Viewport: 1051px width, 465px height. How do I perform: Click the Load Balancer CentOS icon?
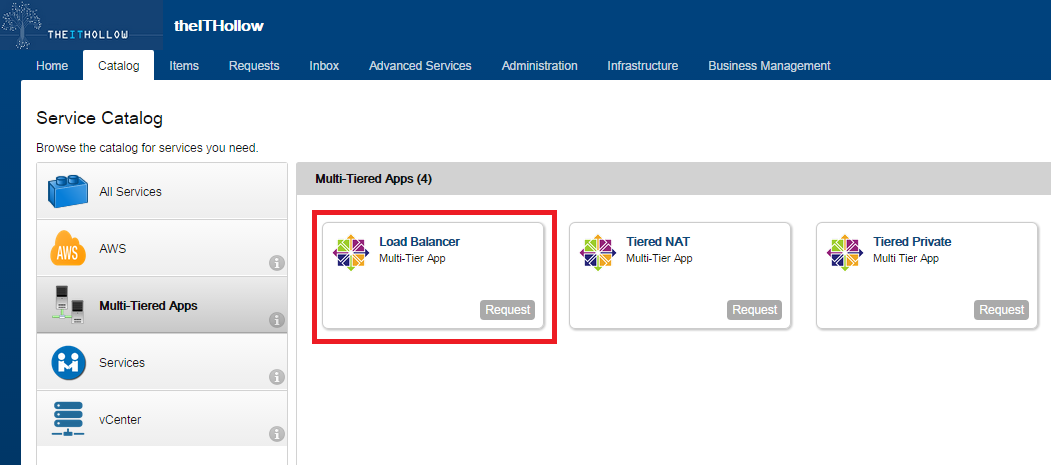click(351, 252)
